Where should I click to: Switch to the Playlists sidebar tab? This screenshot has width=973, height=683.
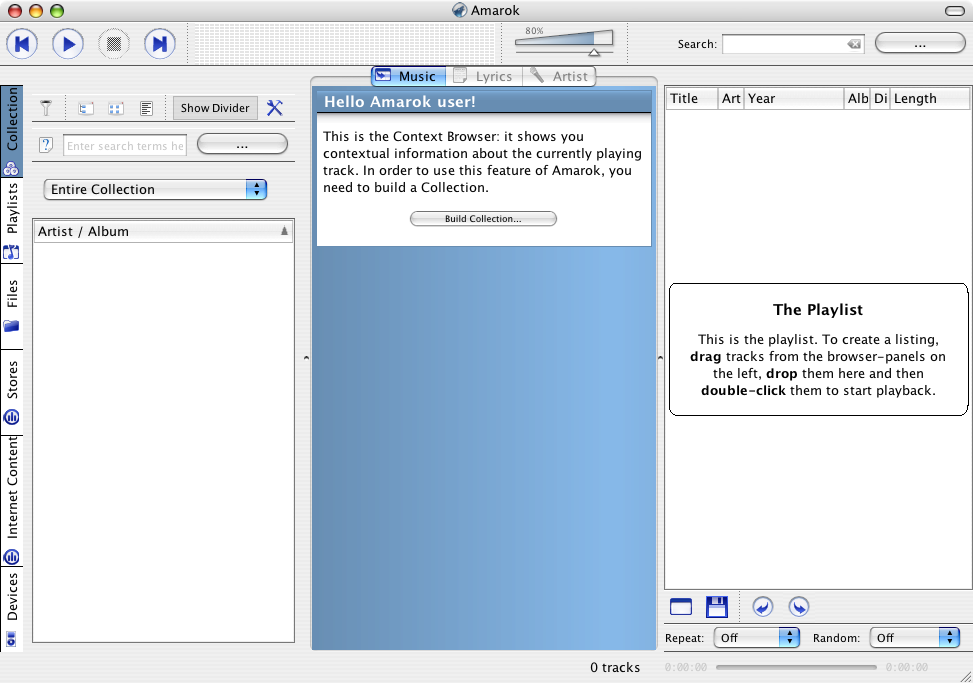click(x=11, y=221)
